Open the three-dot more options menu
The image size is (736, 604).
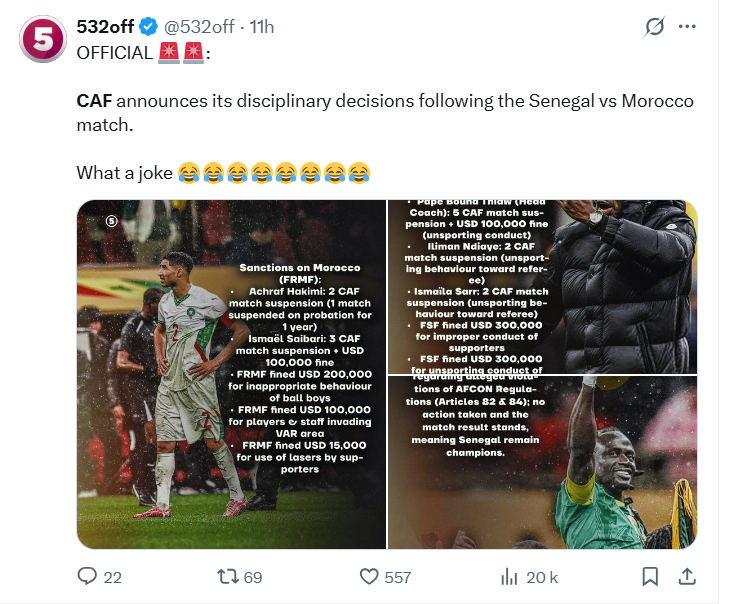click(x=687, y=28)
